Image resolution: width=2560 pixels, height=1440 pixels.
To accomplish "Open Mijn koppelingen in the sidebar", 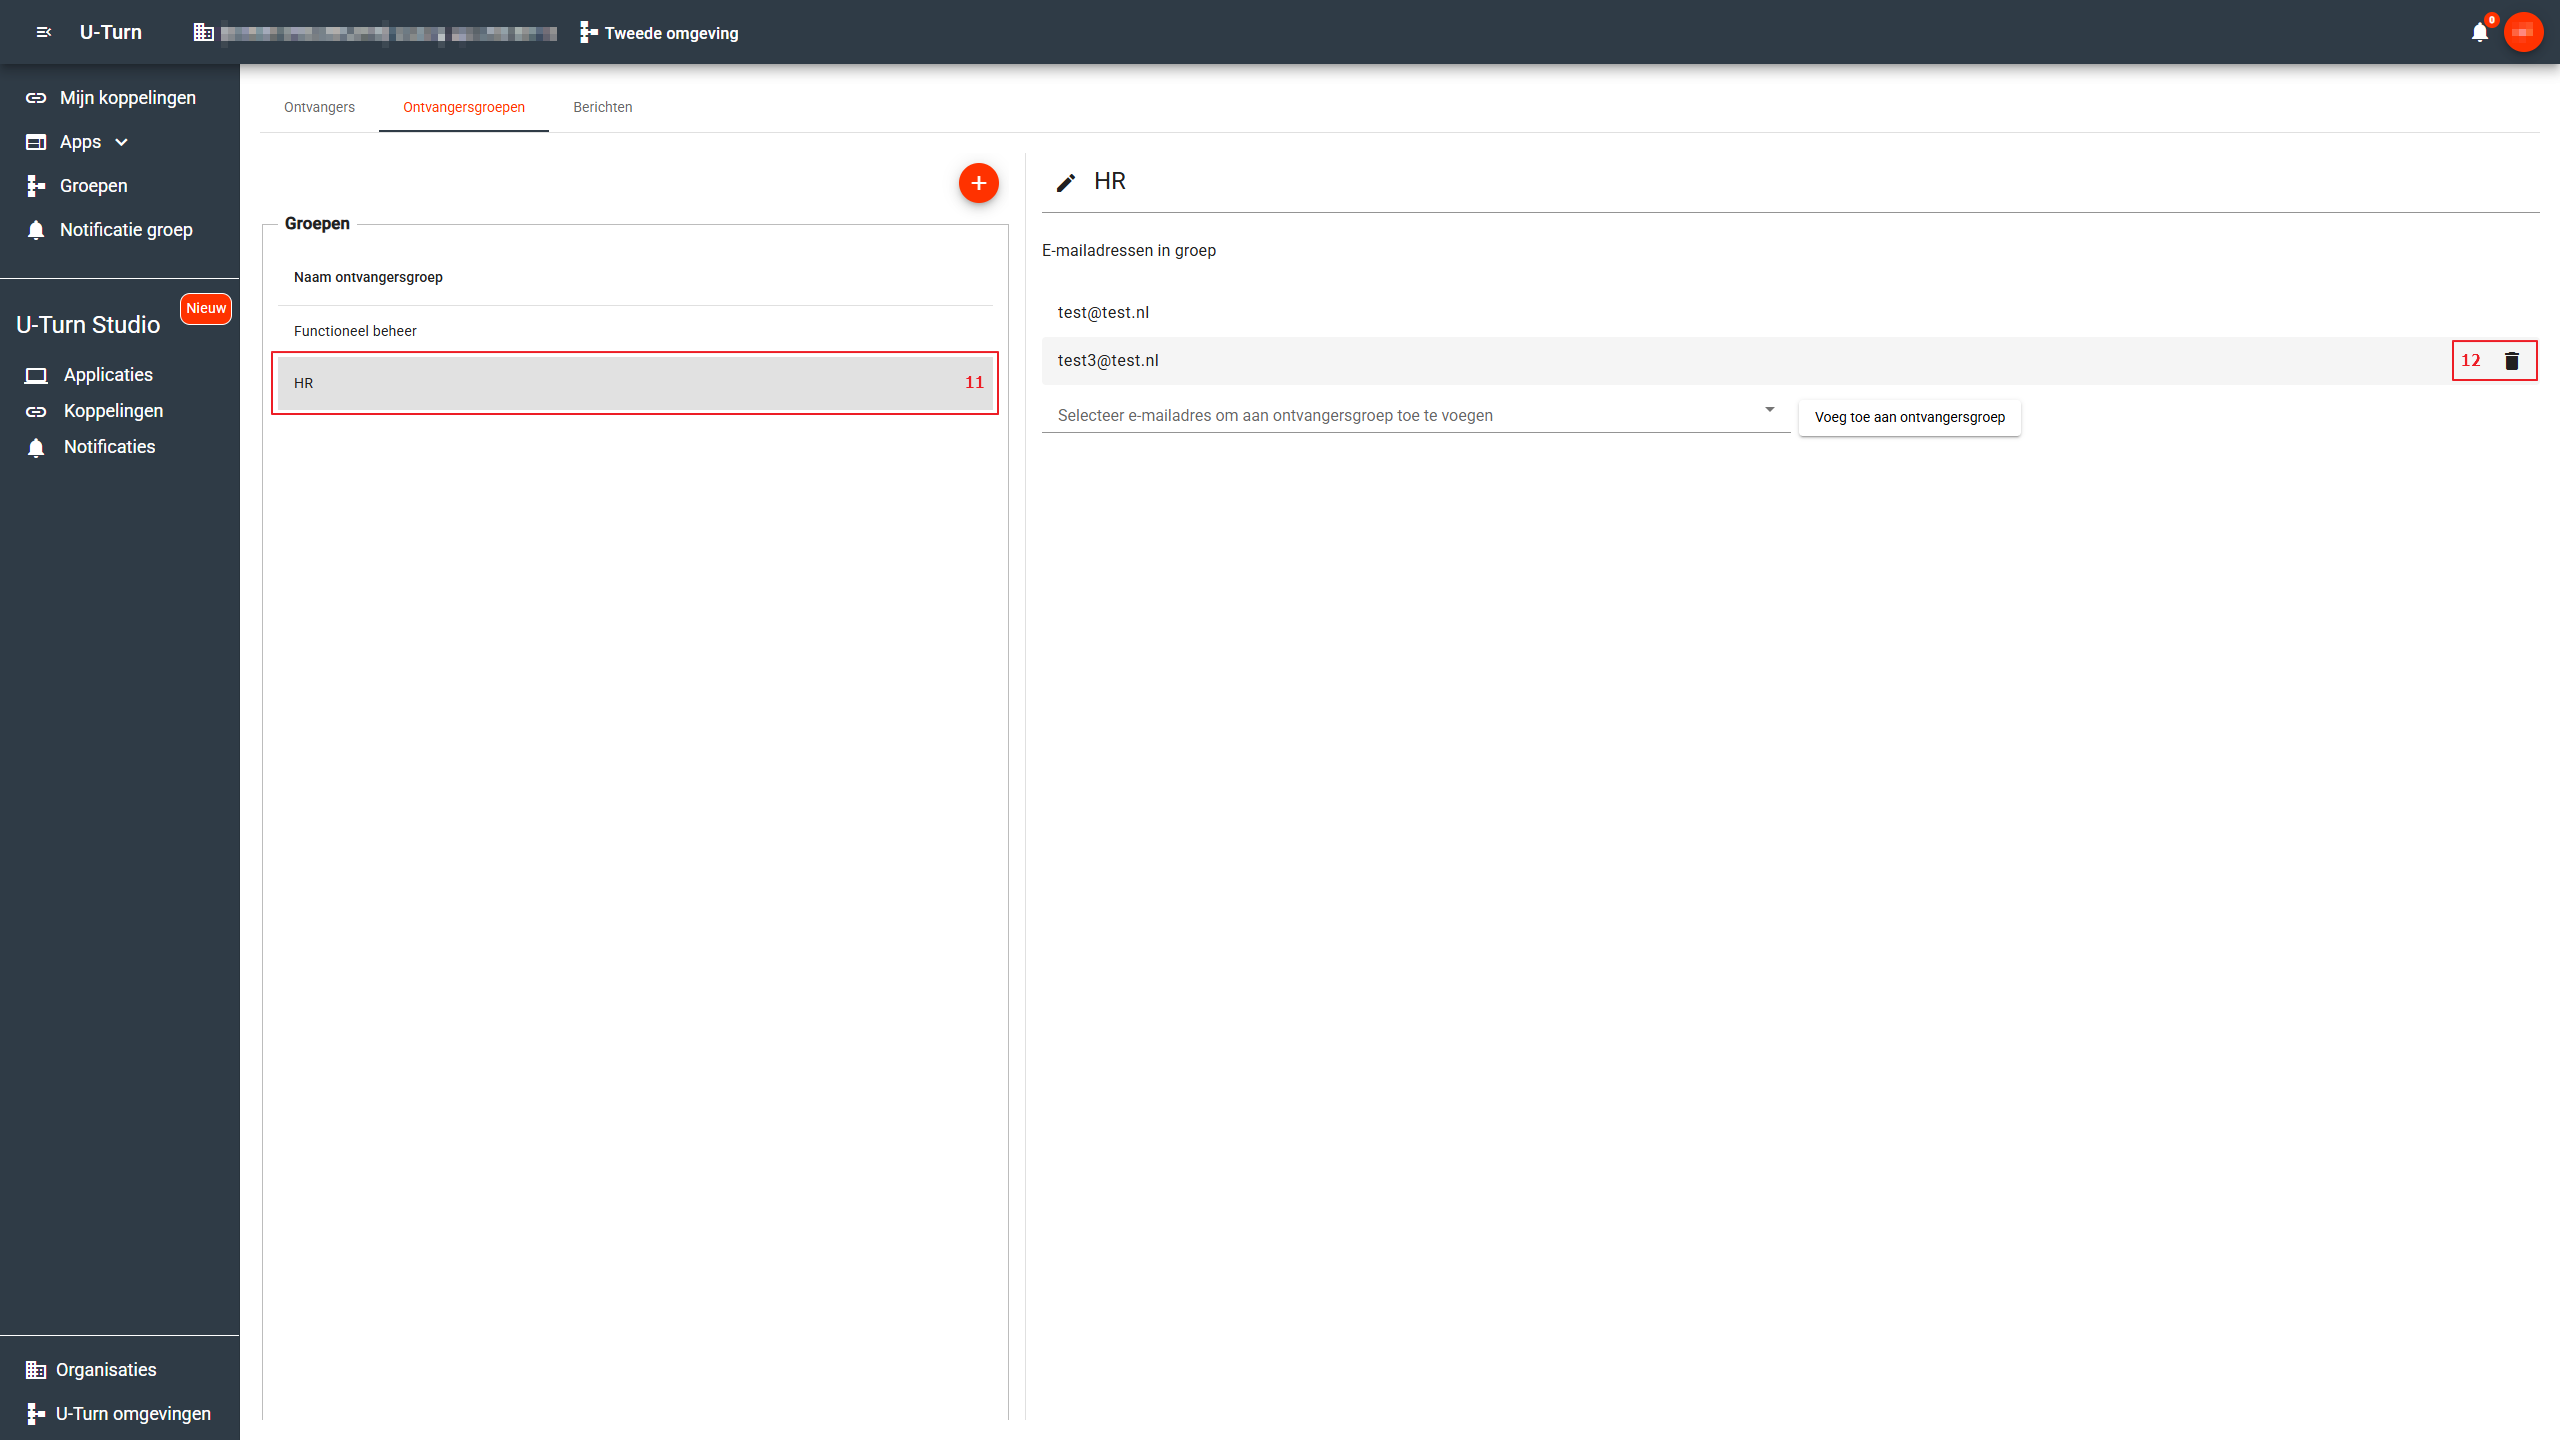I will (x=127, y=98).
